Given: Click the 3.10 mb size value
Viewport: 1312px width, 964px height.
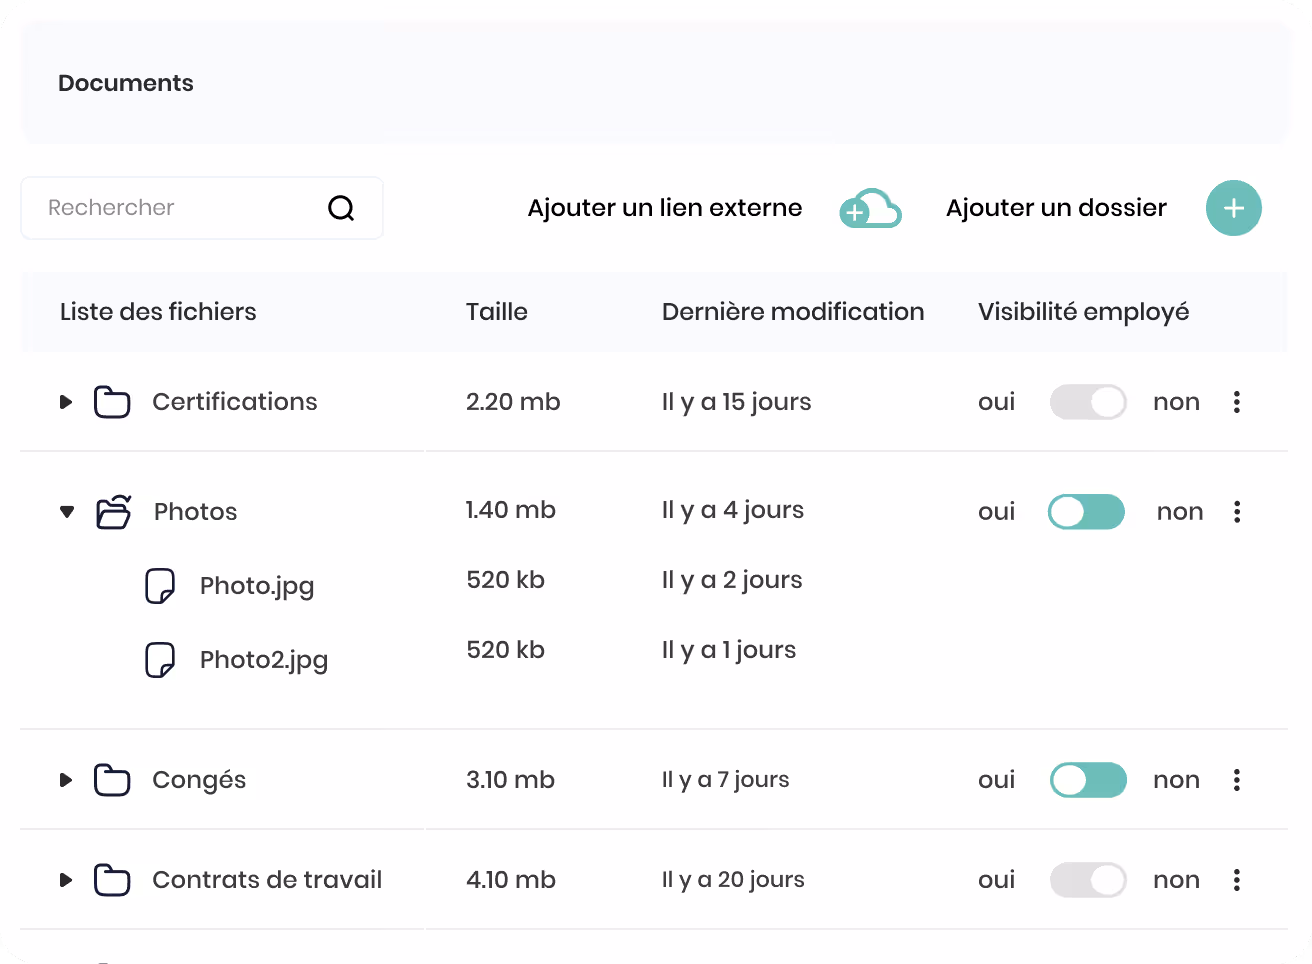Looking at the screenshot, I should 510,780.
